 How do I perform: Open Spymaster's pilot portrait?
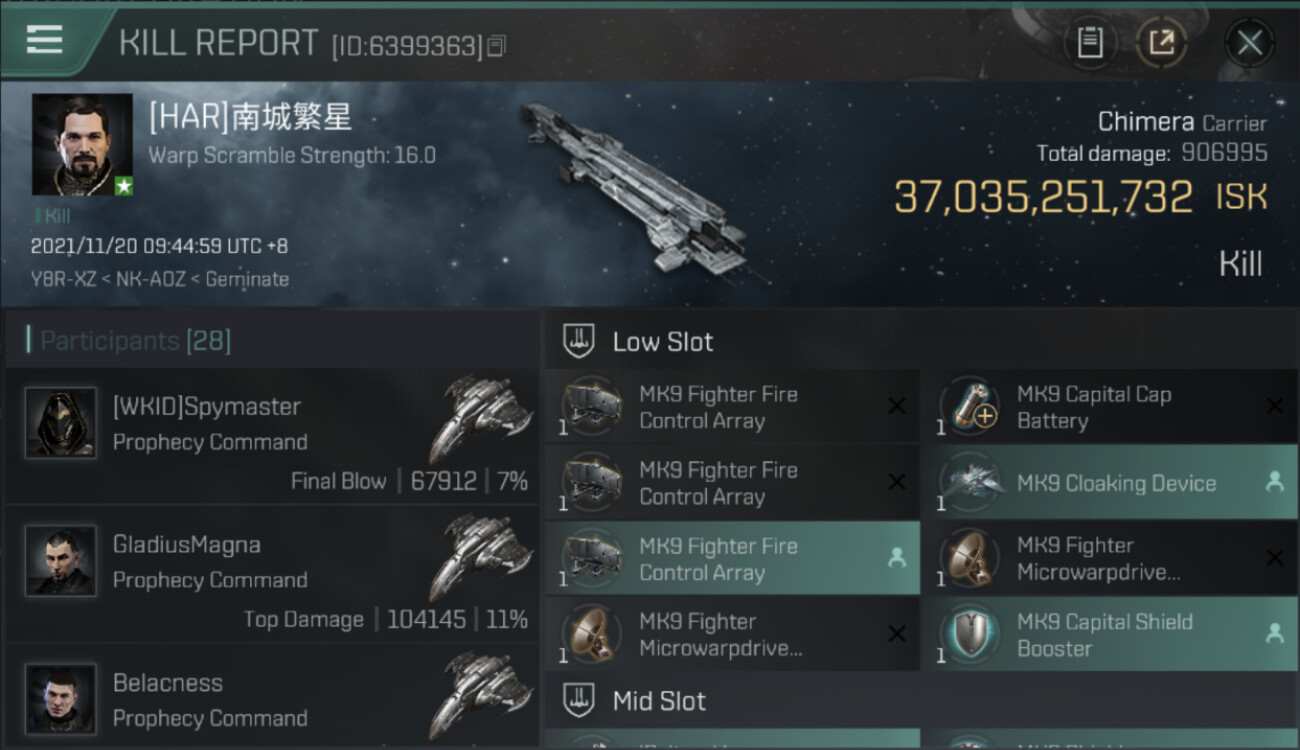point(61,423)
